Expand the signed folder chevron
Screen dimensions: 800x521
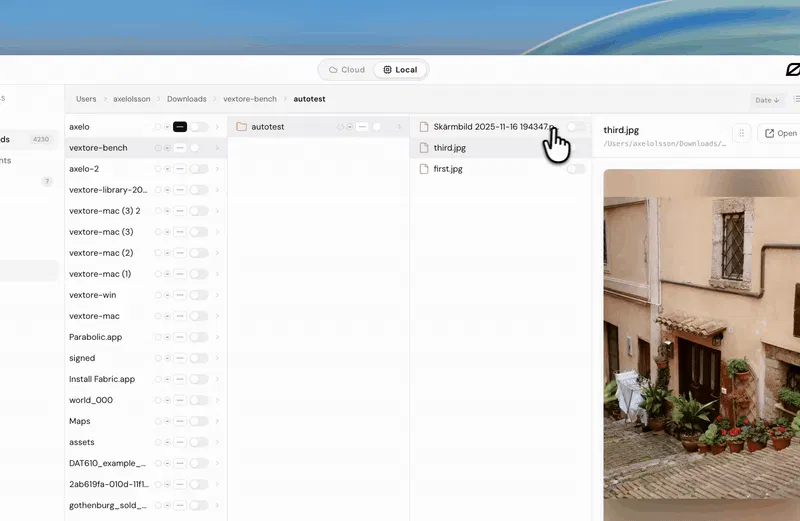pyautogui.click(x=217, y=358)
